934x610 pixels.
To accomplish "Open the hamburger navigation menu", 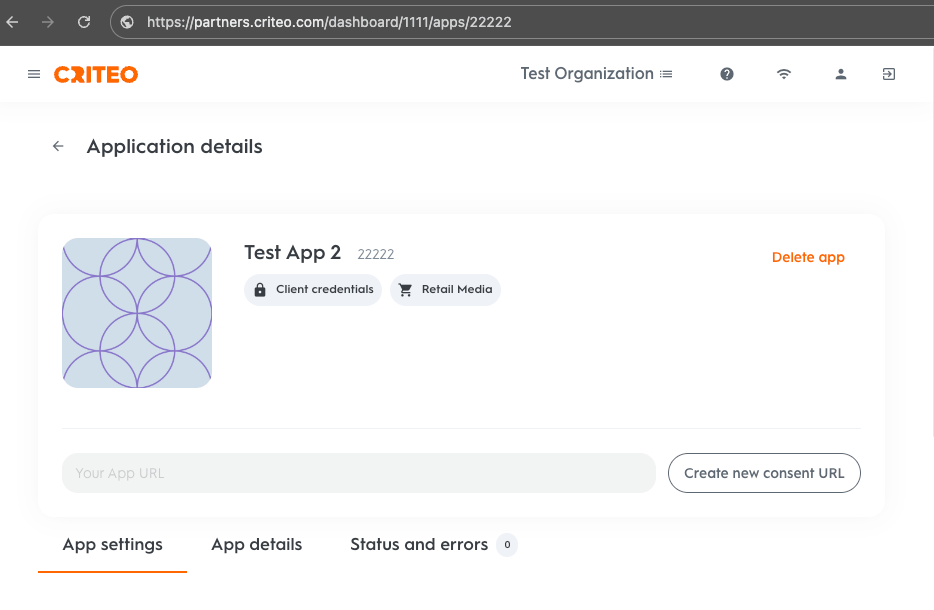I will click(34, 74).
